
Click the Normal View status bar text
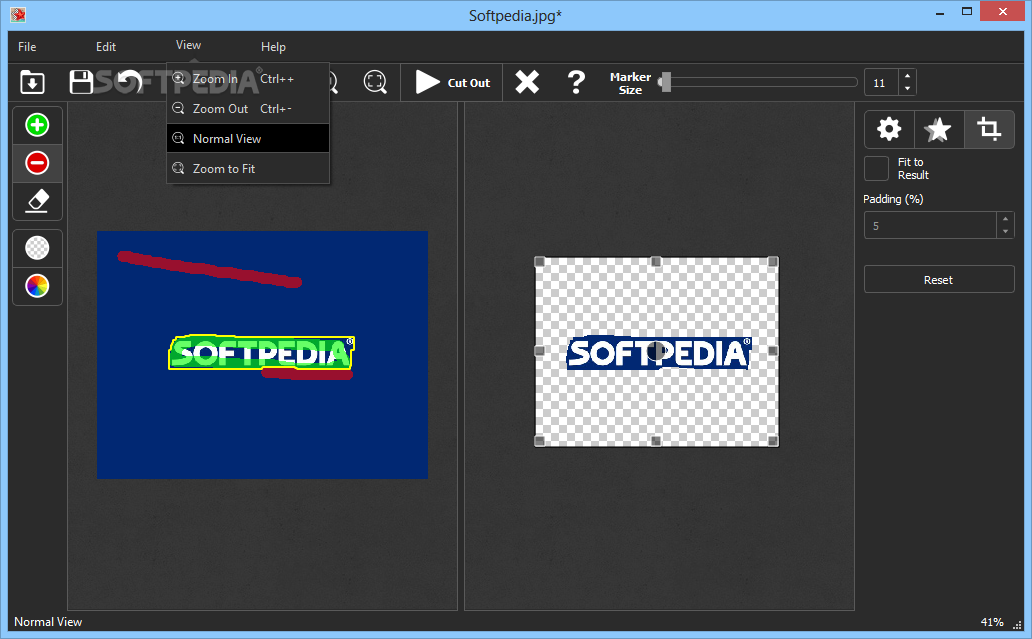(48, 622)
